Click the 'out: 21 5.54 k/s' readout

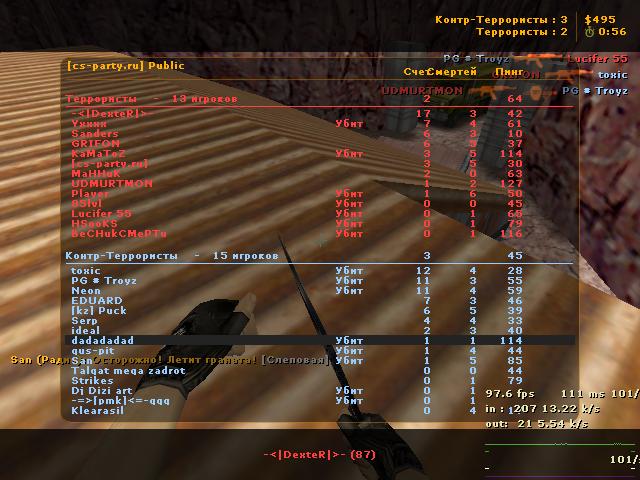click(537, 424)
